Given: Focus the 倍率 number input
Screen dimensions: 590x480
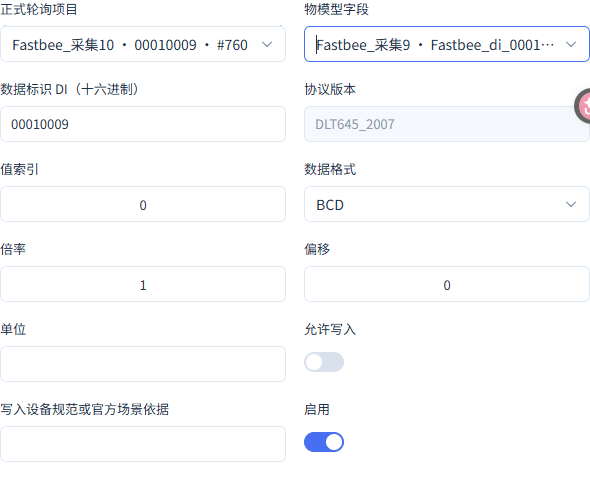Looking at the screenshot, I should click(x=143, y=284).
